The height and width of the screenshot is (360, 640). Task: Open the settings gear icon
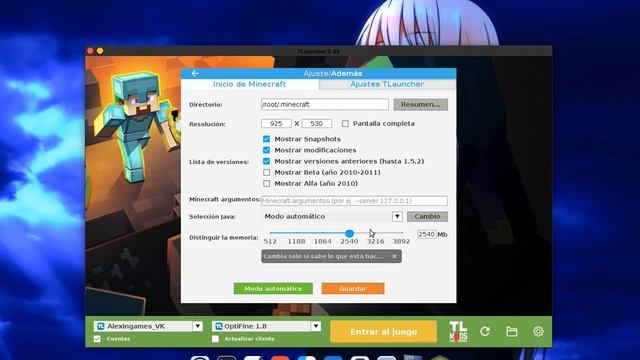538,331
